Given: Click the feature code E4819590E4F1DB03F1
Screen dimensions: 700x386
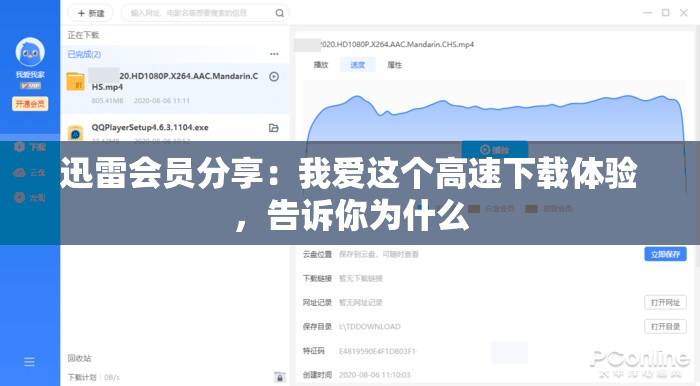Looking at the screenshot, I should (377, 351).
